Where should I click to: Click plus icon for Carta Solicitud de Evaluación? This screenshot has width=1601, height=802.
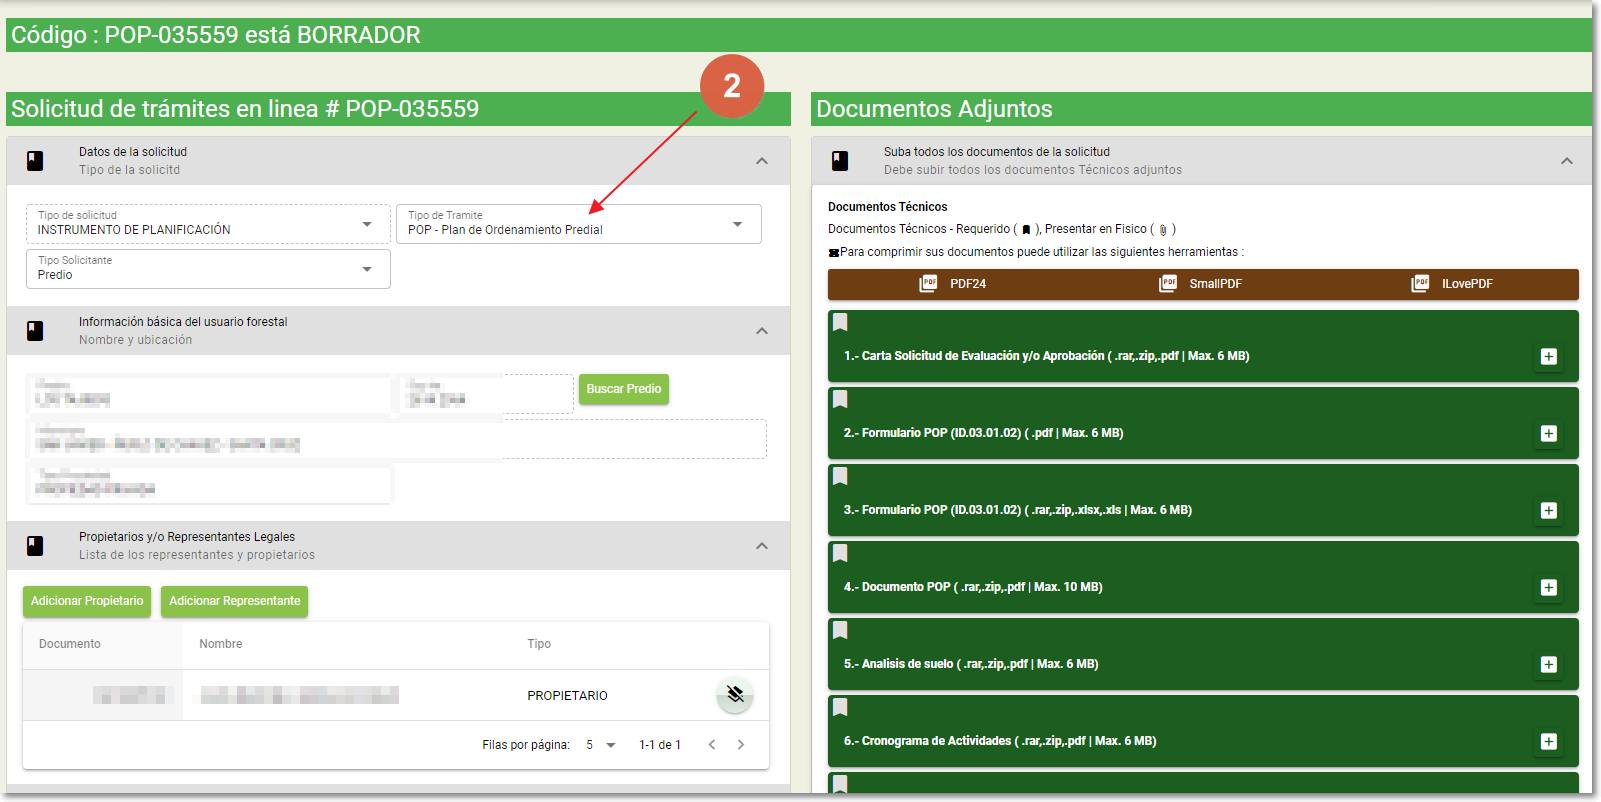point(1548,357)
